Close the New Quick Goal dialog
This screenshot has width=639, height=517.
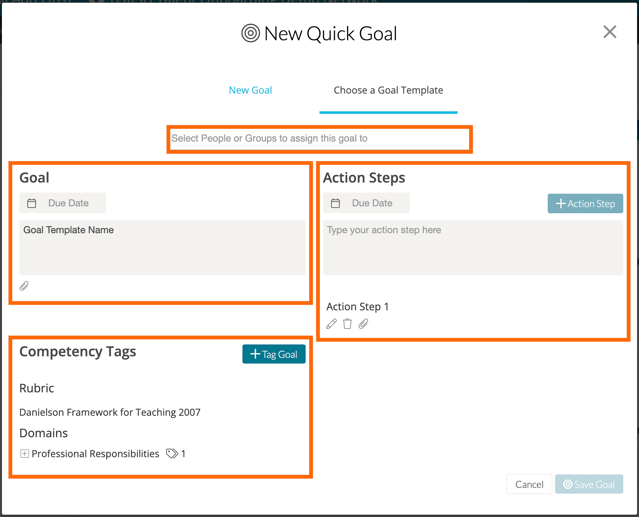pyautogui.click(x=609, y=32)
